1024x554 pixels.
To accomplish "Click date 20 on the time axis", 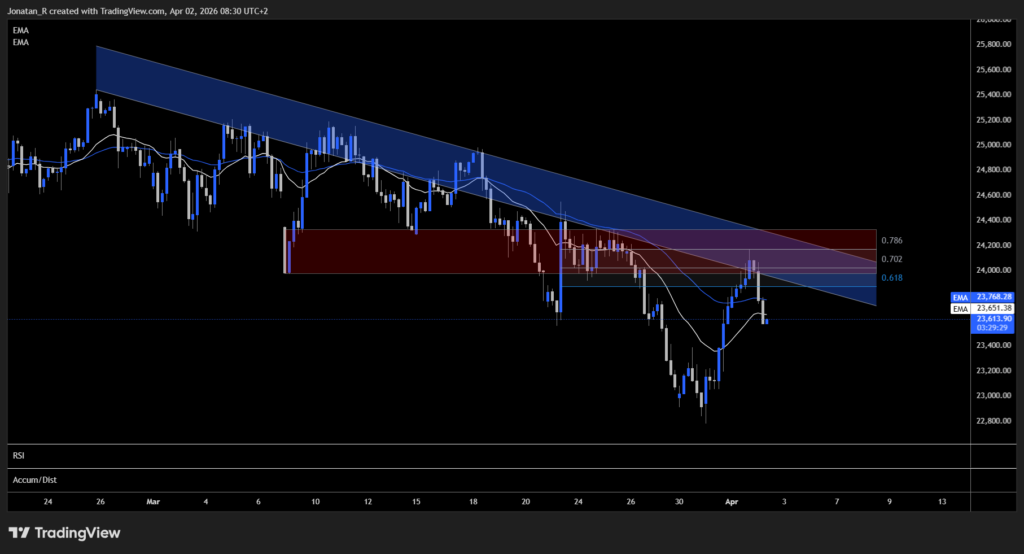I will pyautogui.click(x=526, y=502).
